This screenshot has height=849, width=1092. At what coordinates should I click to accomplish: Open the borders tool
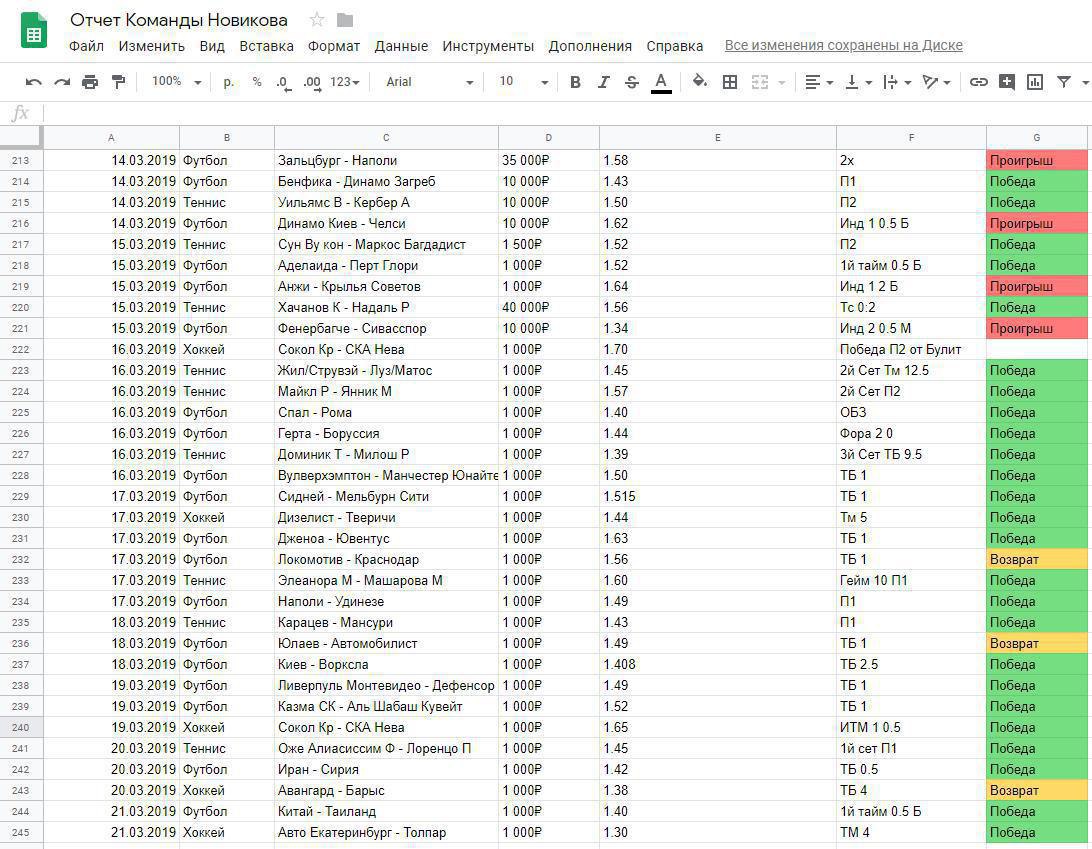tap(730, 82)
